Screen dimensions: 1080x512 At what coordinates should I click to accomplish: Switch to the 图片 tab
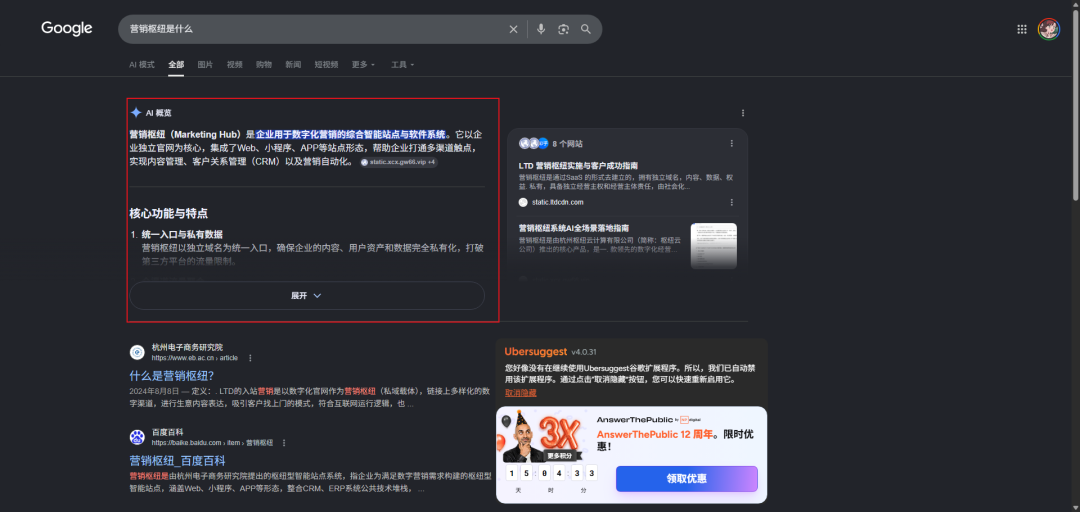coord(205,64)
